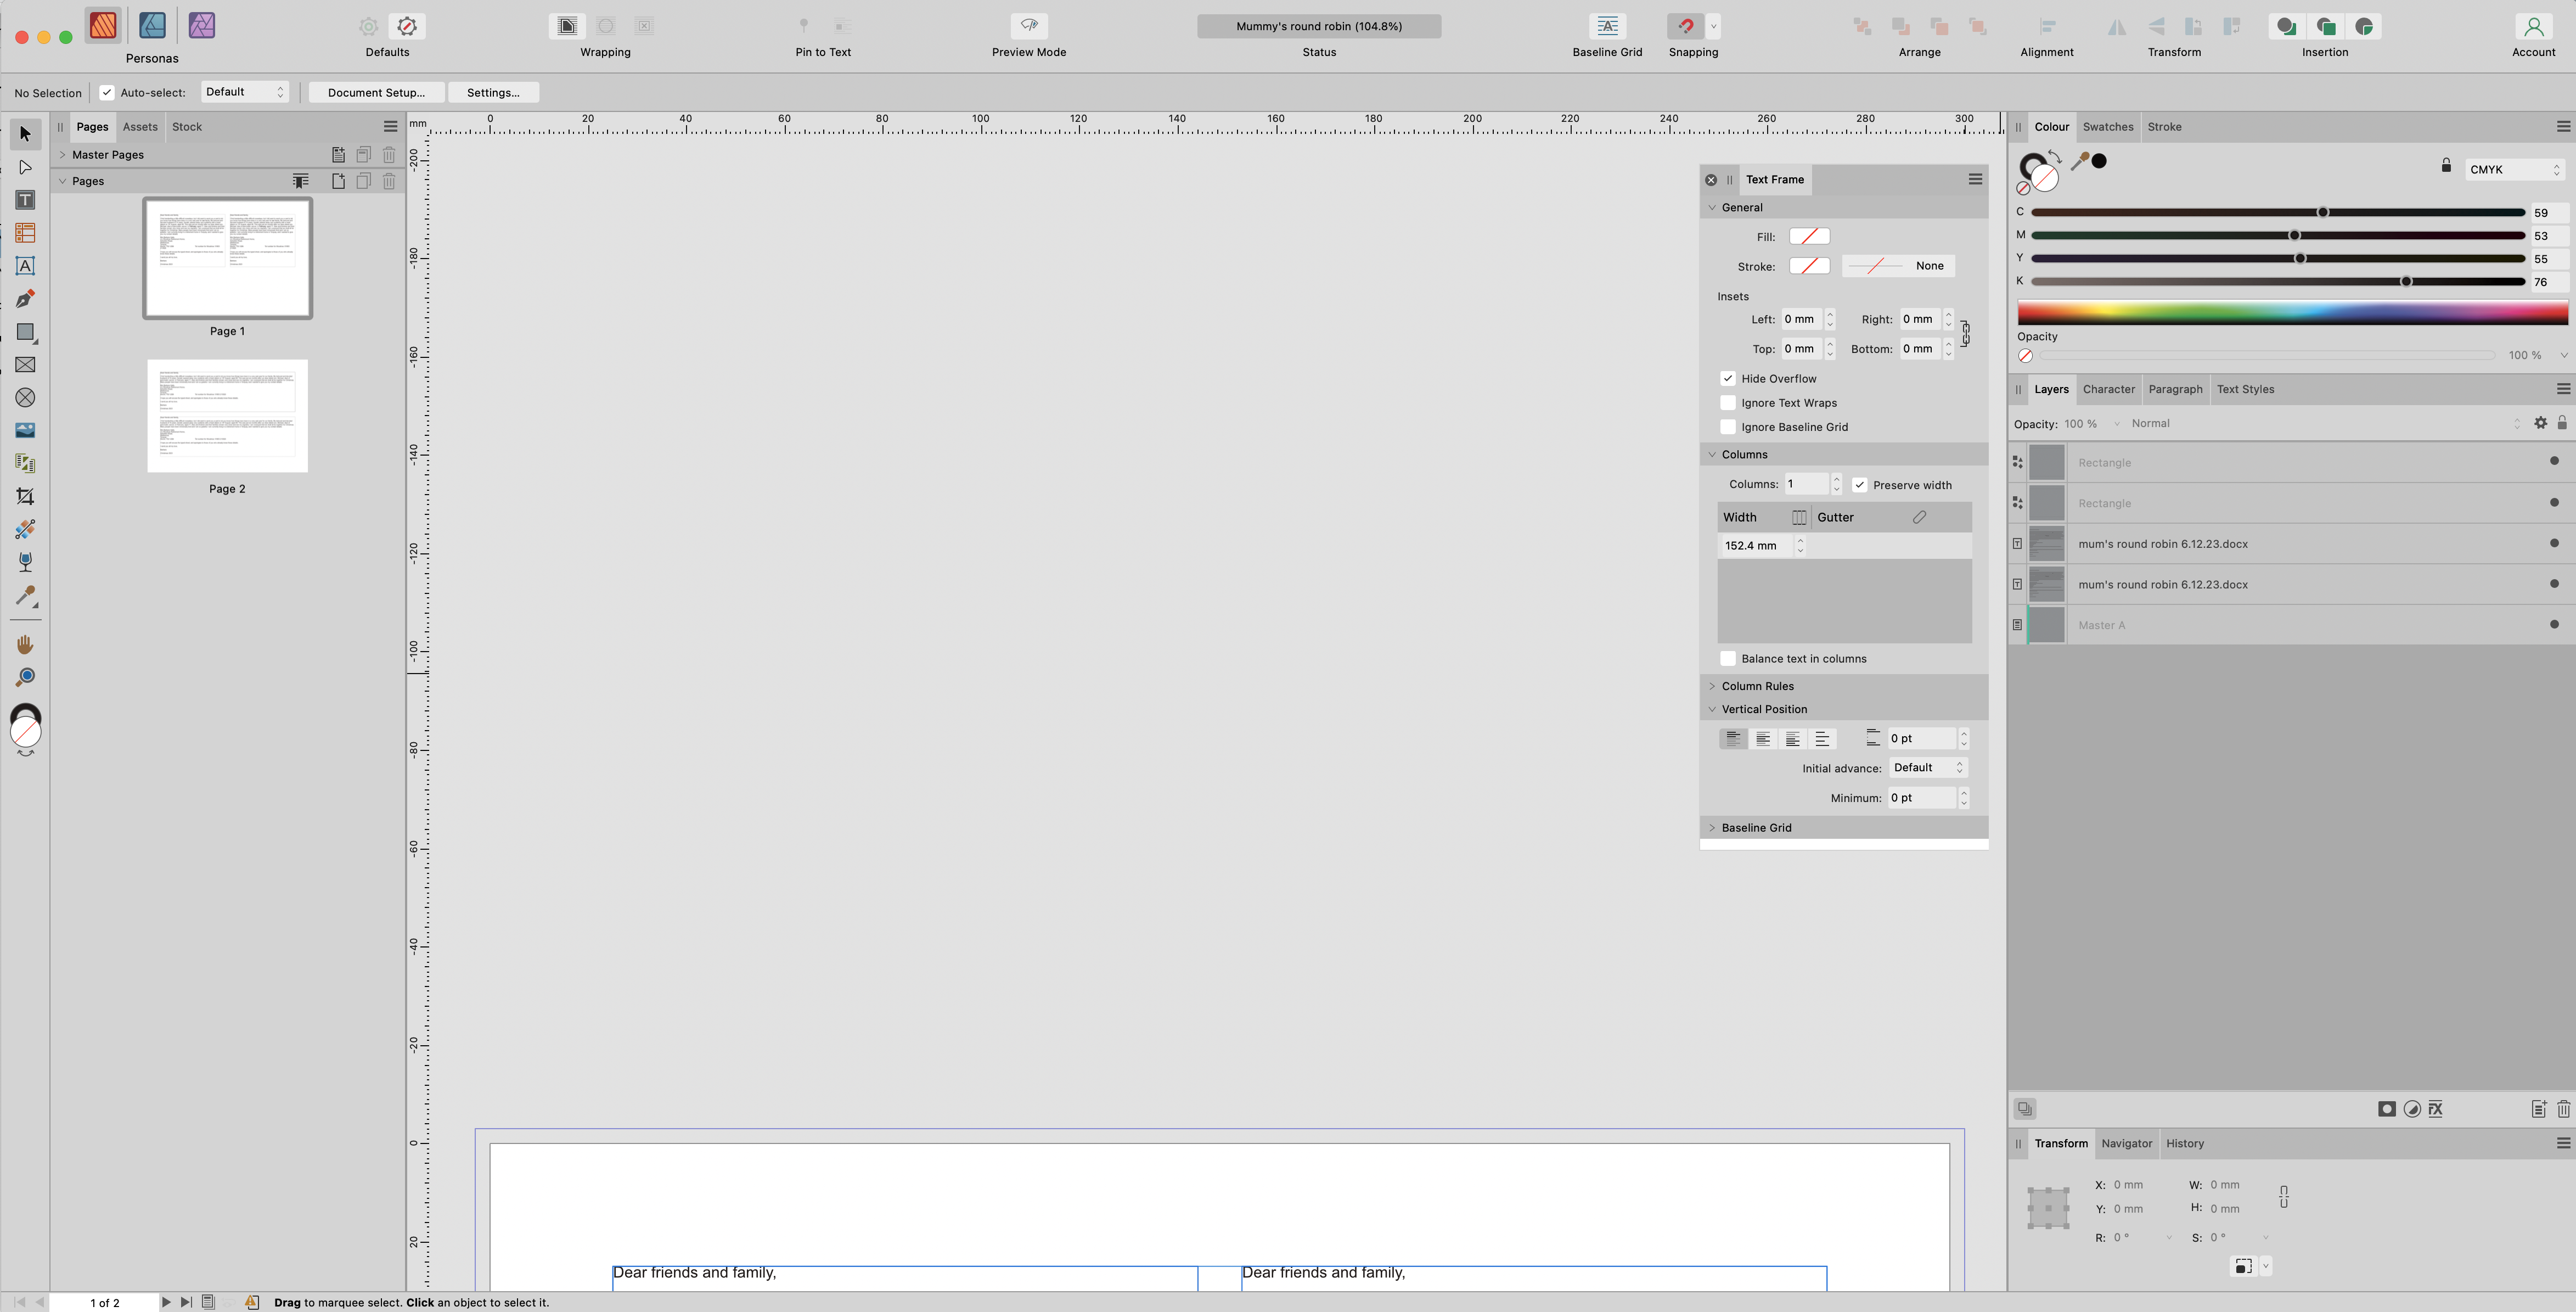2576x1312 pixels.
Task: Expand the Master Pages section
Action: coord(62,155)
